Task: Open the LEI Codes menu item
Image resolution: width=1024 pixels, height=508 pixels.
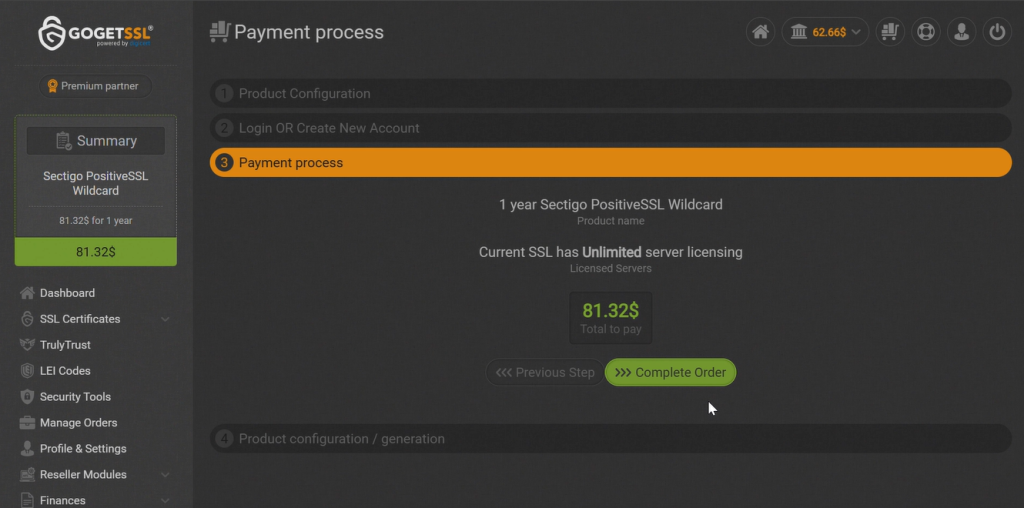Action: click(x=65, y=371)
